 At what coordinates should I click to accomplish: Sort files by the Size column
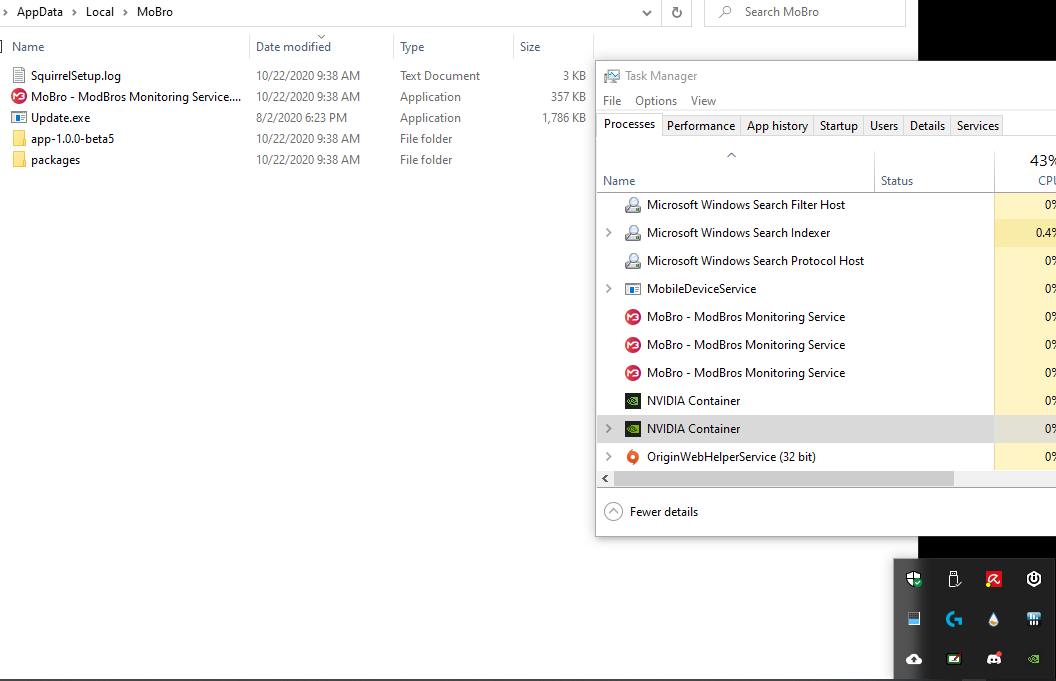[x=553, y=46]
